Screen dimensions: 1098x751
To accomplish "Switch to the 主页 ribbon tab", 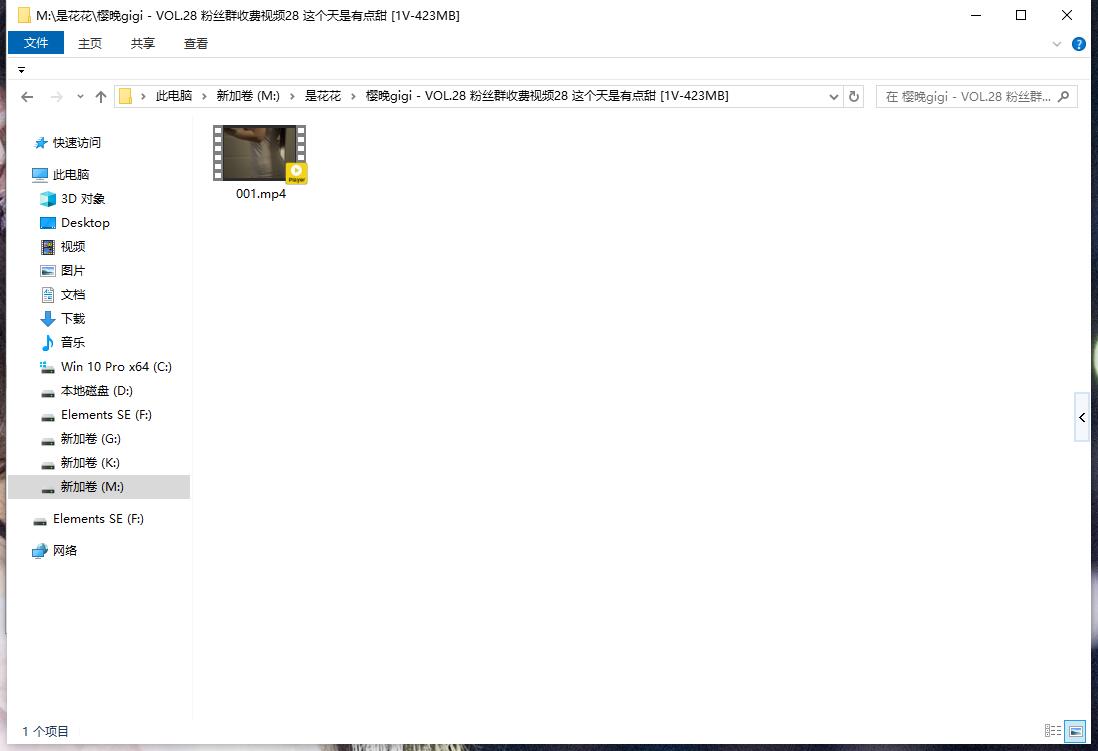I will [90, 43].
